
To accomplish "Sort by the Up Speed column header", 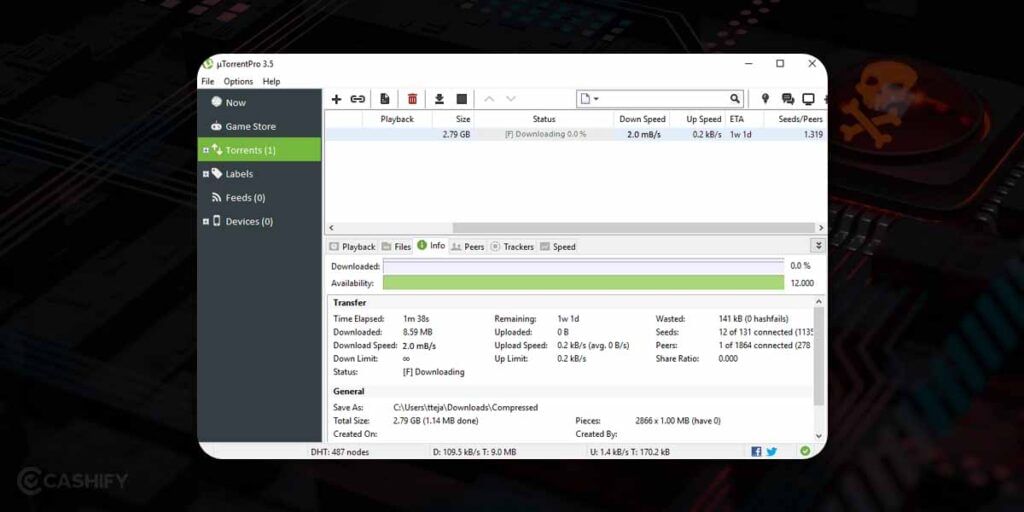I will coord(698,119).
